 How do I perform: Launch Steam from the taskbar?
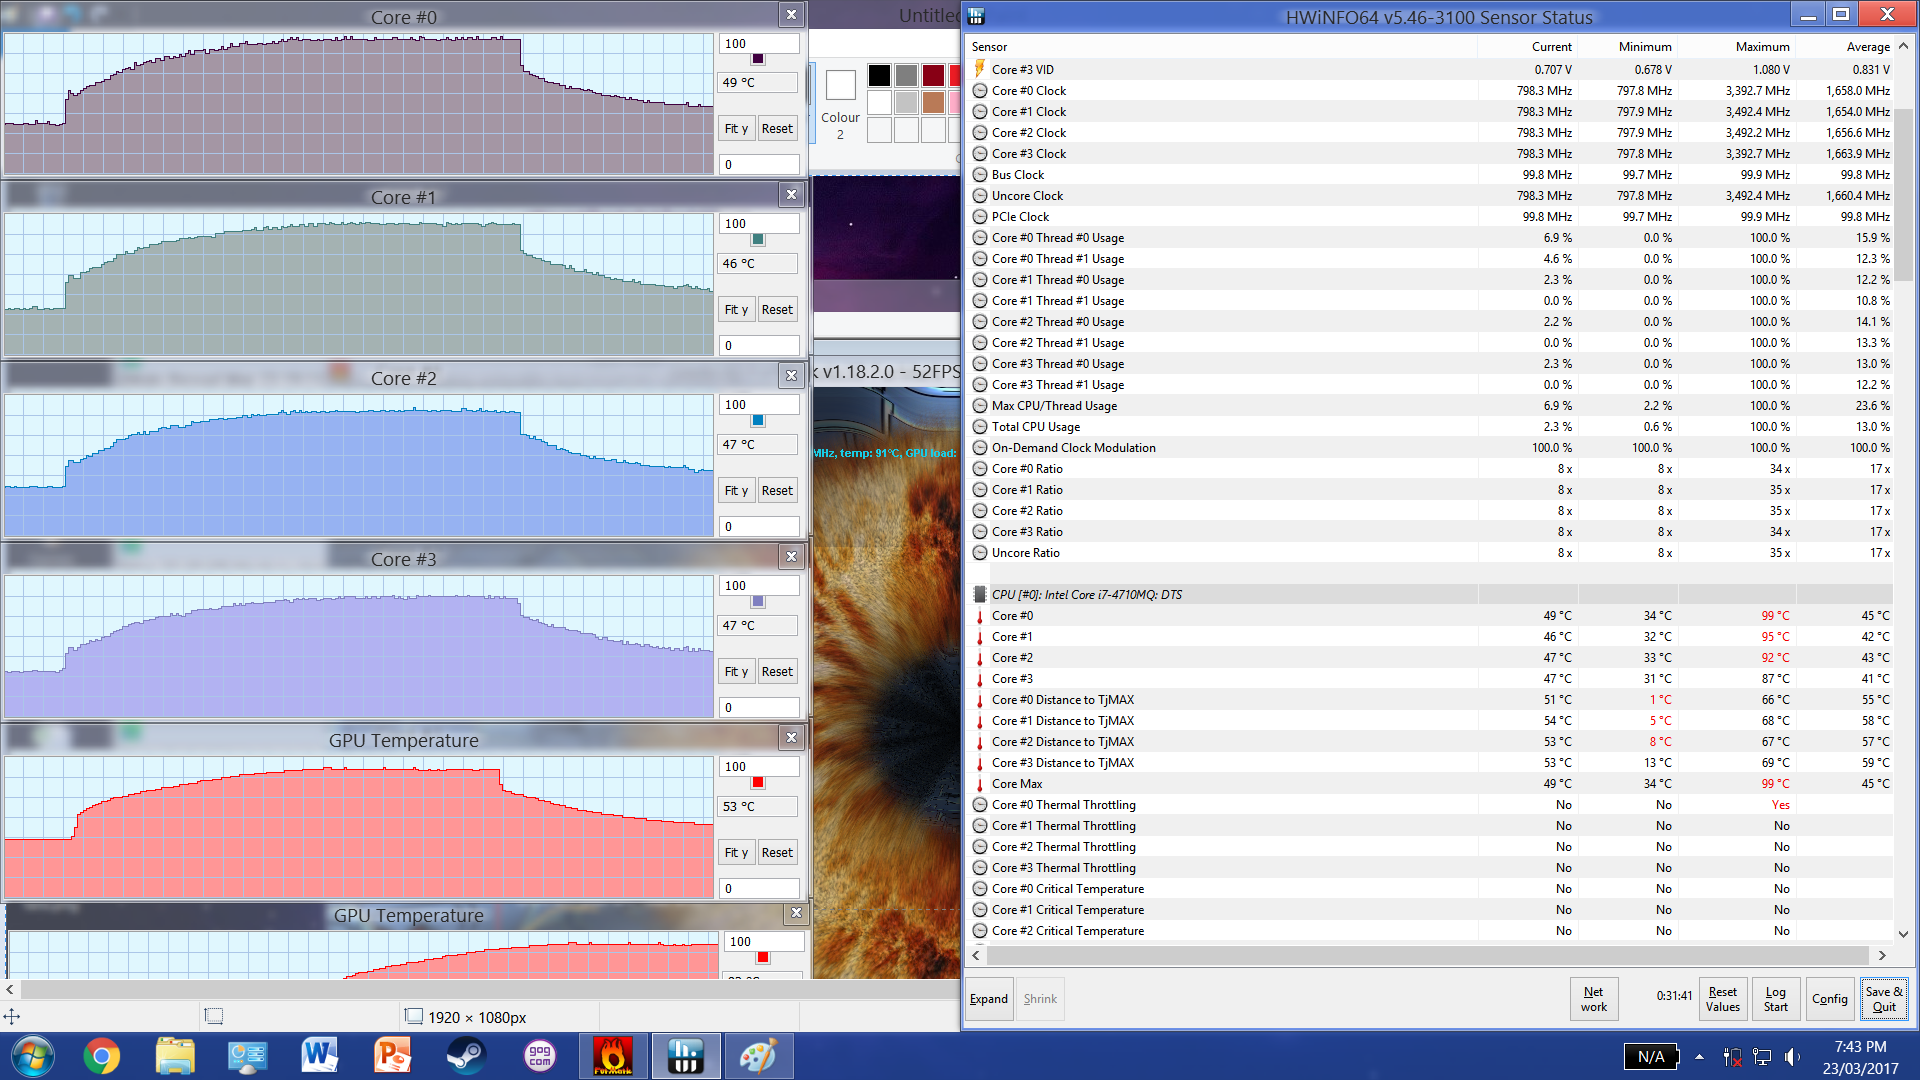pyautogui.click(x=465, y=1056)
